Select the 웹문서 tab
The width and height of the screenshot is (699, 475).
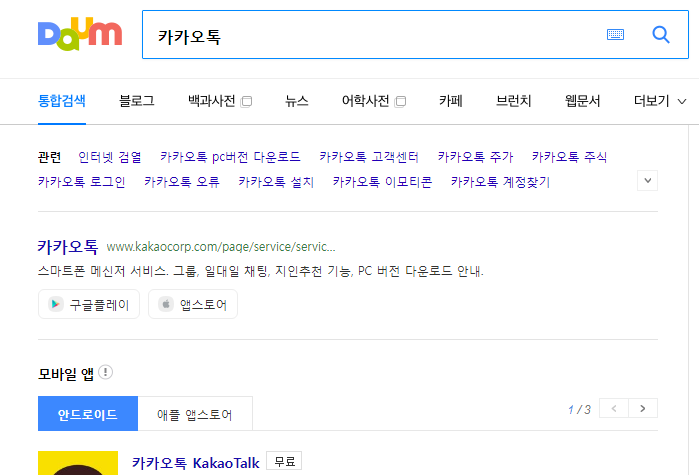pyautogui.click(x=582, y=101)
